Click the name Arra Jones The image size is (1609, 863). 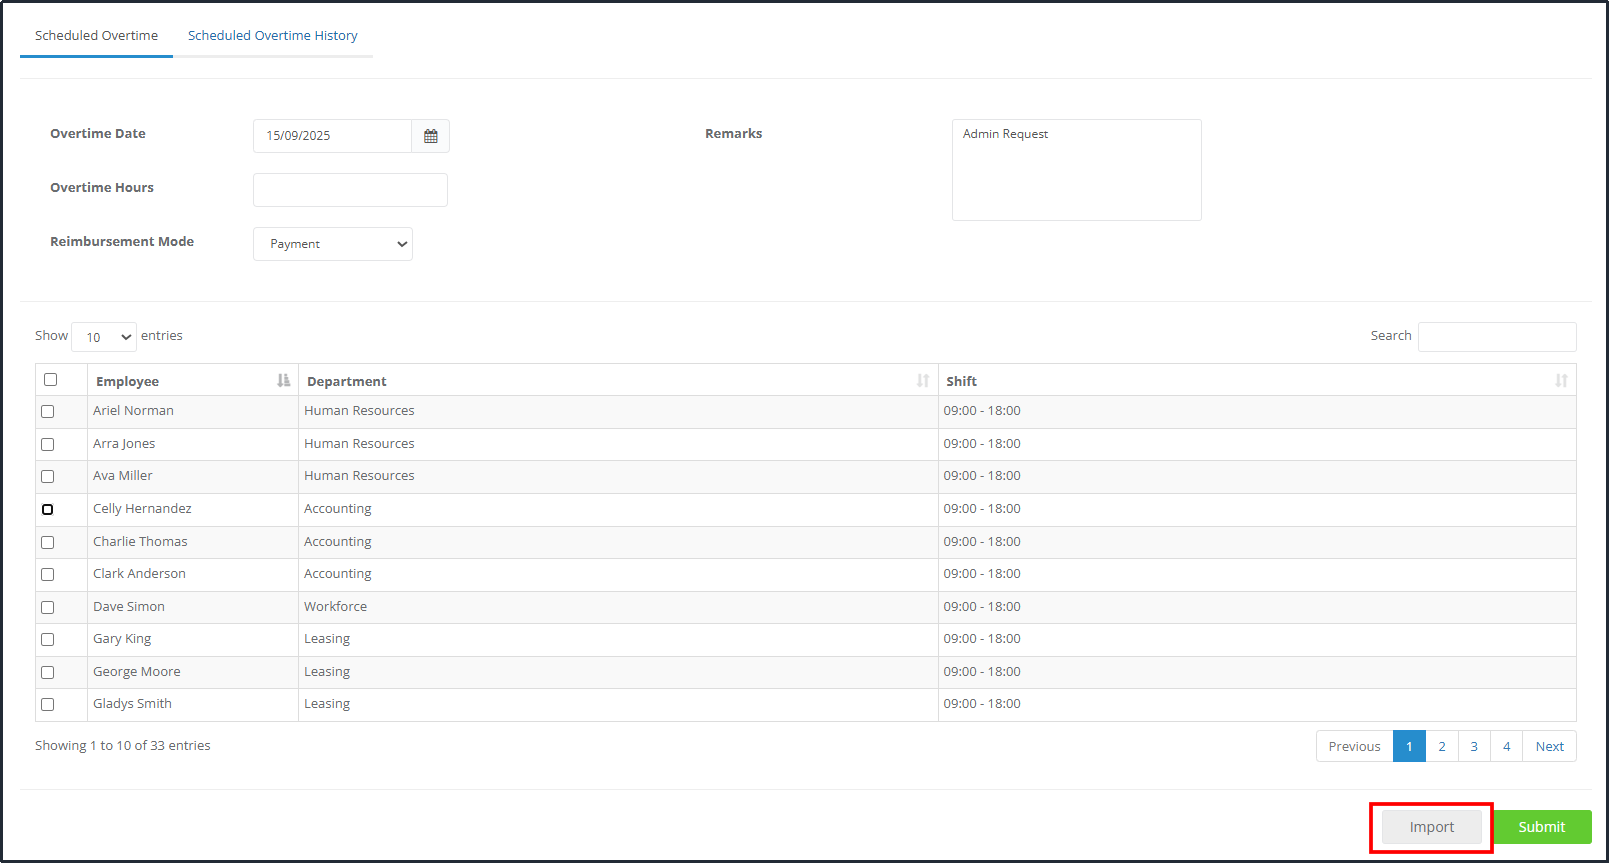(124, 443)
